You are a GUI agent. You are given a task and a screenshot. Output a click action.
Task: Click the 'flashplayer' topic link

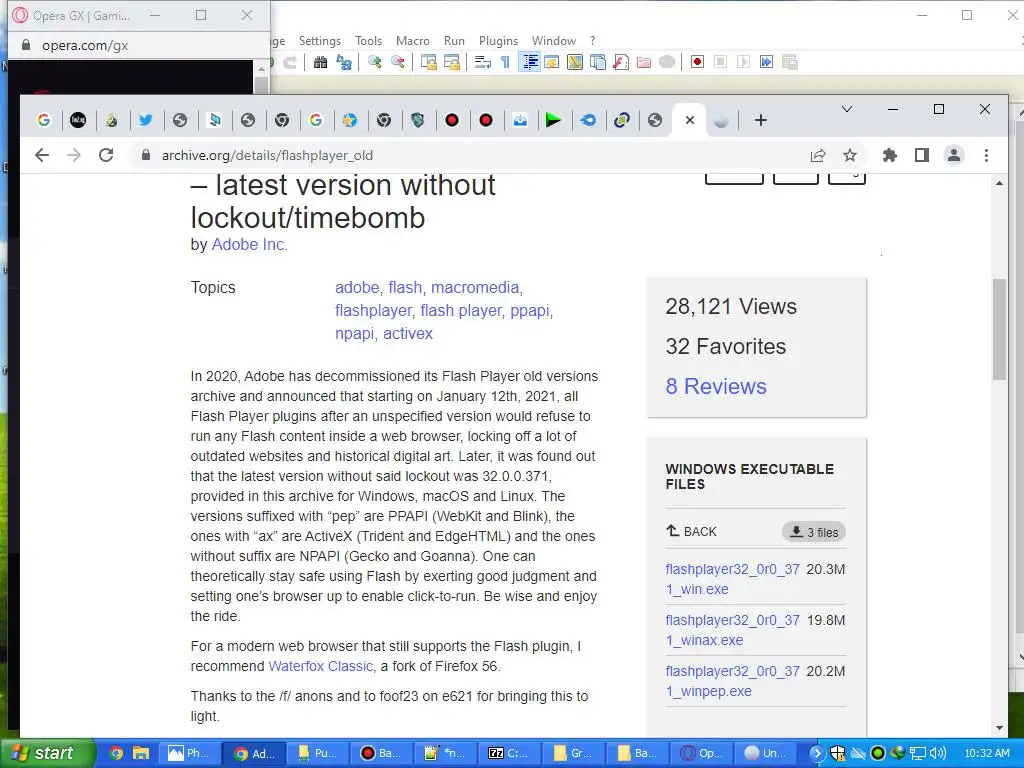[x=374, y=310]
